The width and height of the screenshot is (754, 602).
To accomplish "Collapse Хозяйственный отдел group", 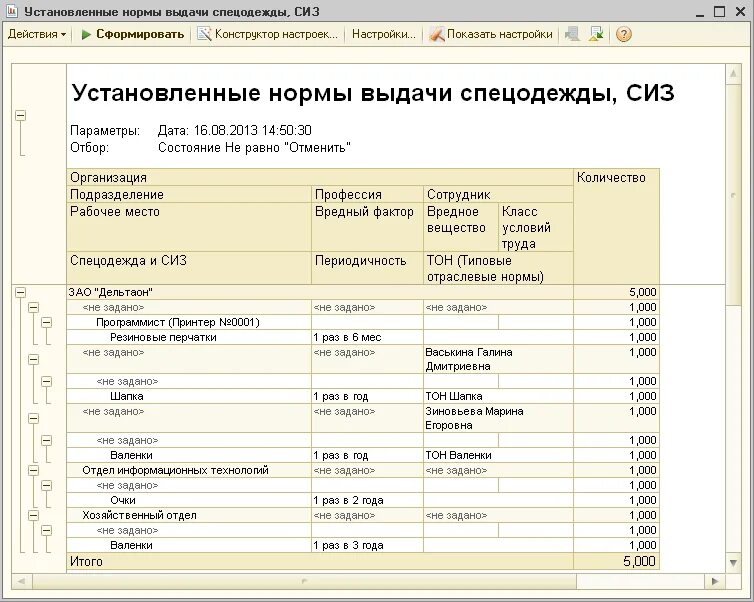I will point(33,515).
